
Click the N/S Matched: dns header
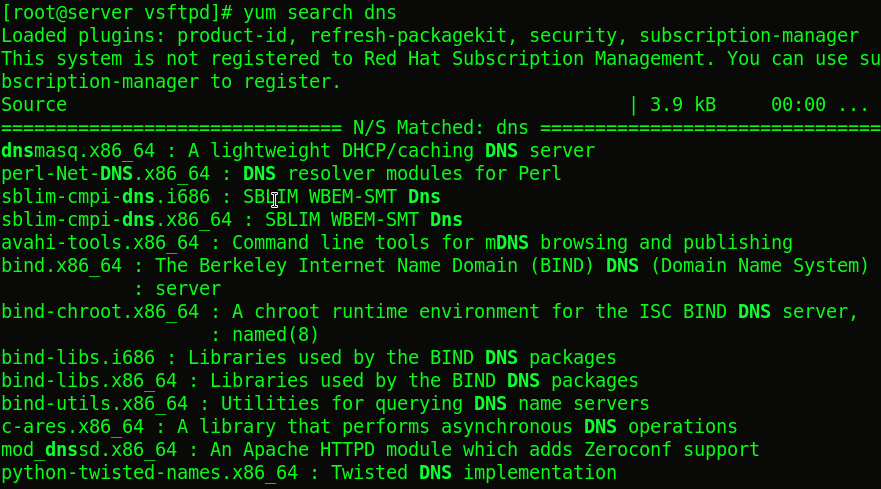point(440,128)
